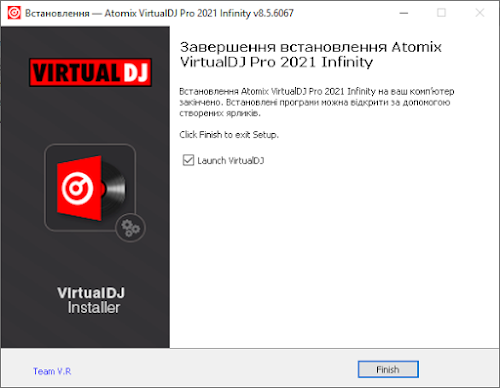Image resolution: width=500 pixels, height=388 pixels.
Task: Click the VirtualDJ icon in title bar
Action: point(14,13)
